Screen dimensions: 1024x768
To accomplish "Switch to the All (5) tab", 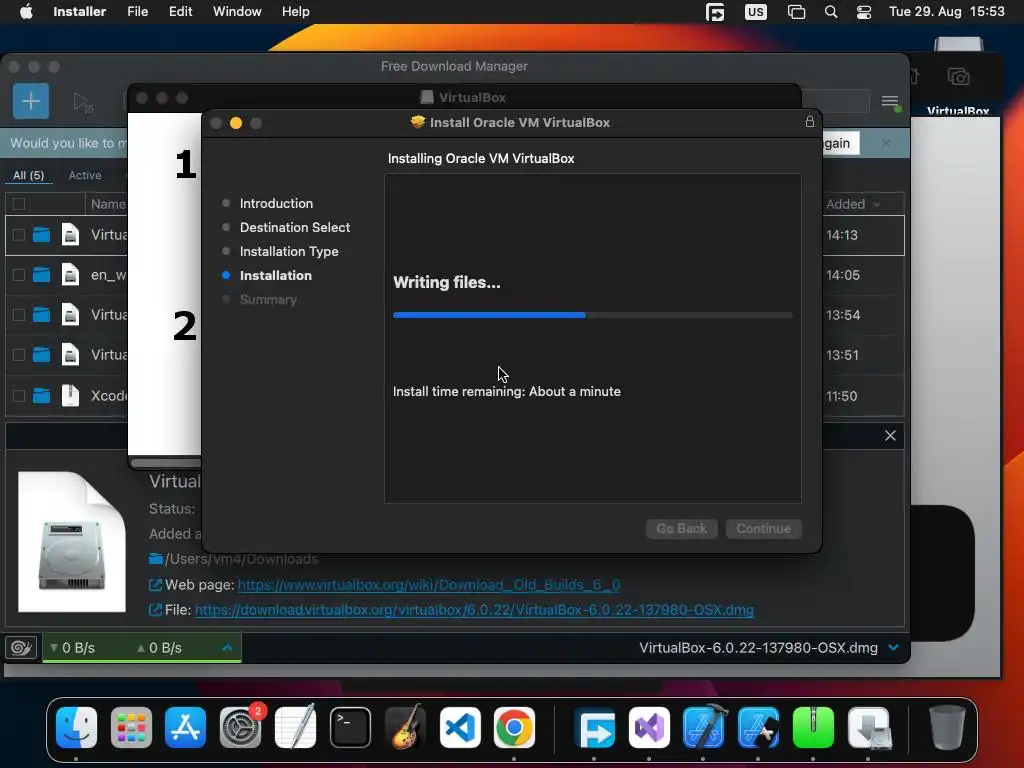I will coord(29,175).
